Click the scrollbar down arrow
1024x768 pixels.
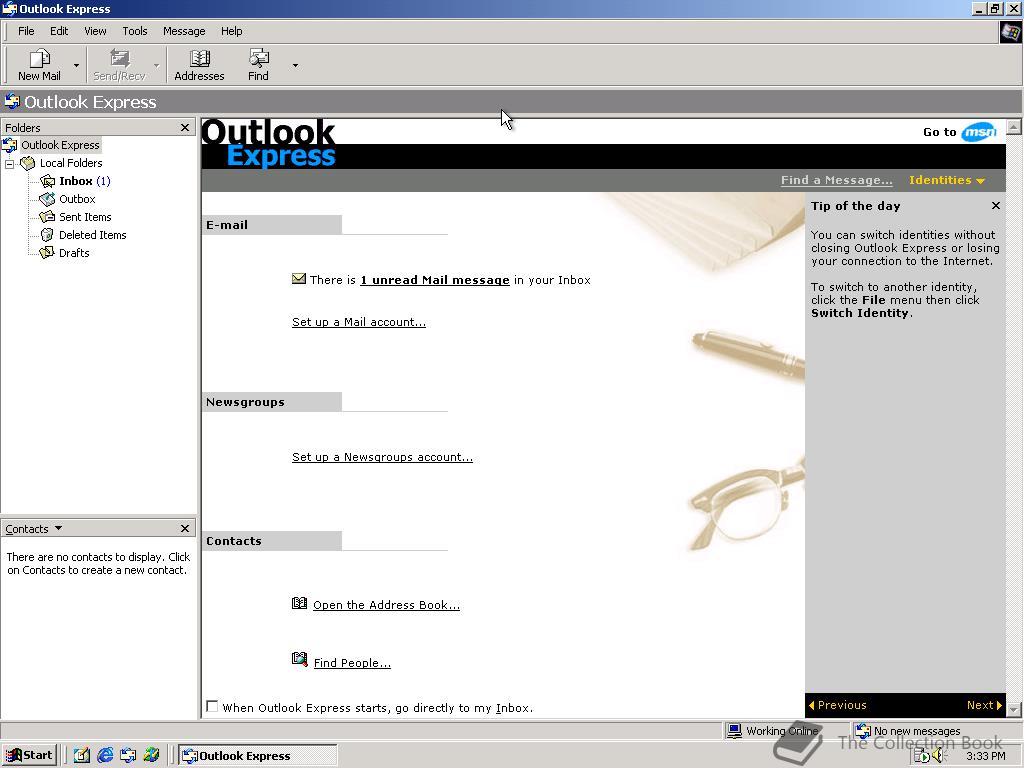pyautogui.click(x=1014, y=709)
